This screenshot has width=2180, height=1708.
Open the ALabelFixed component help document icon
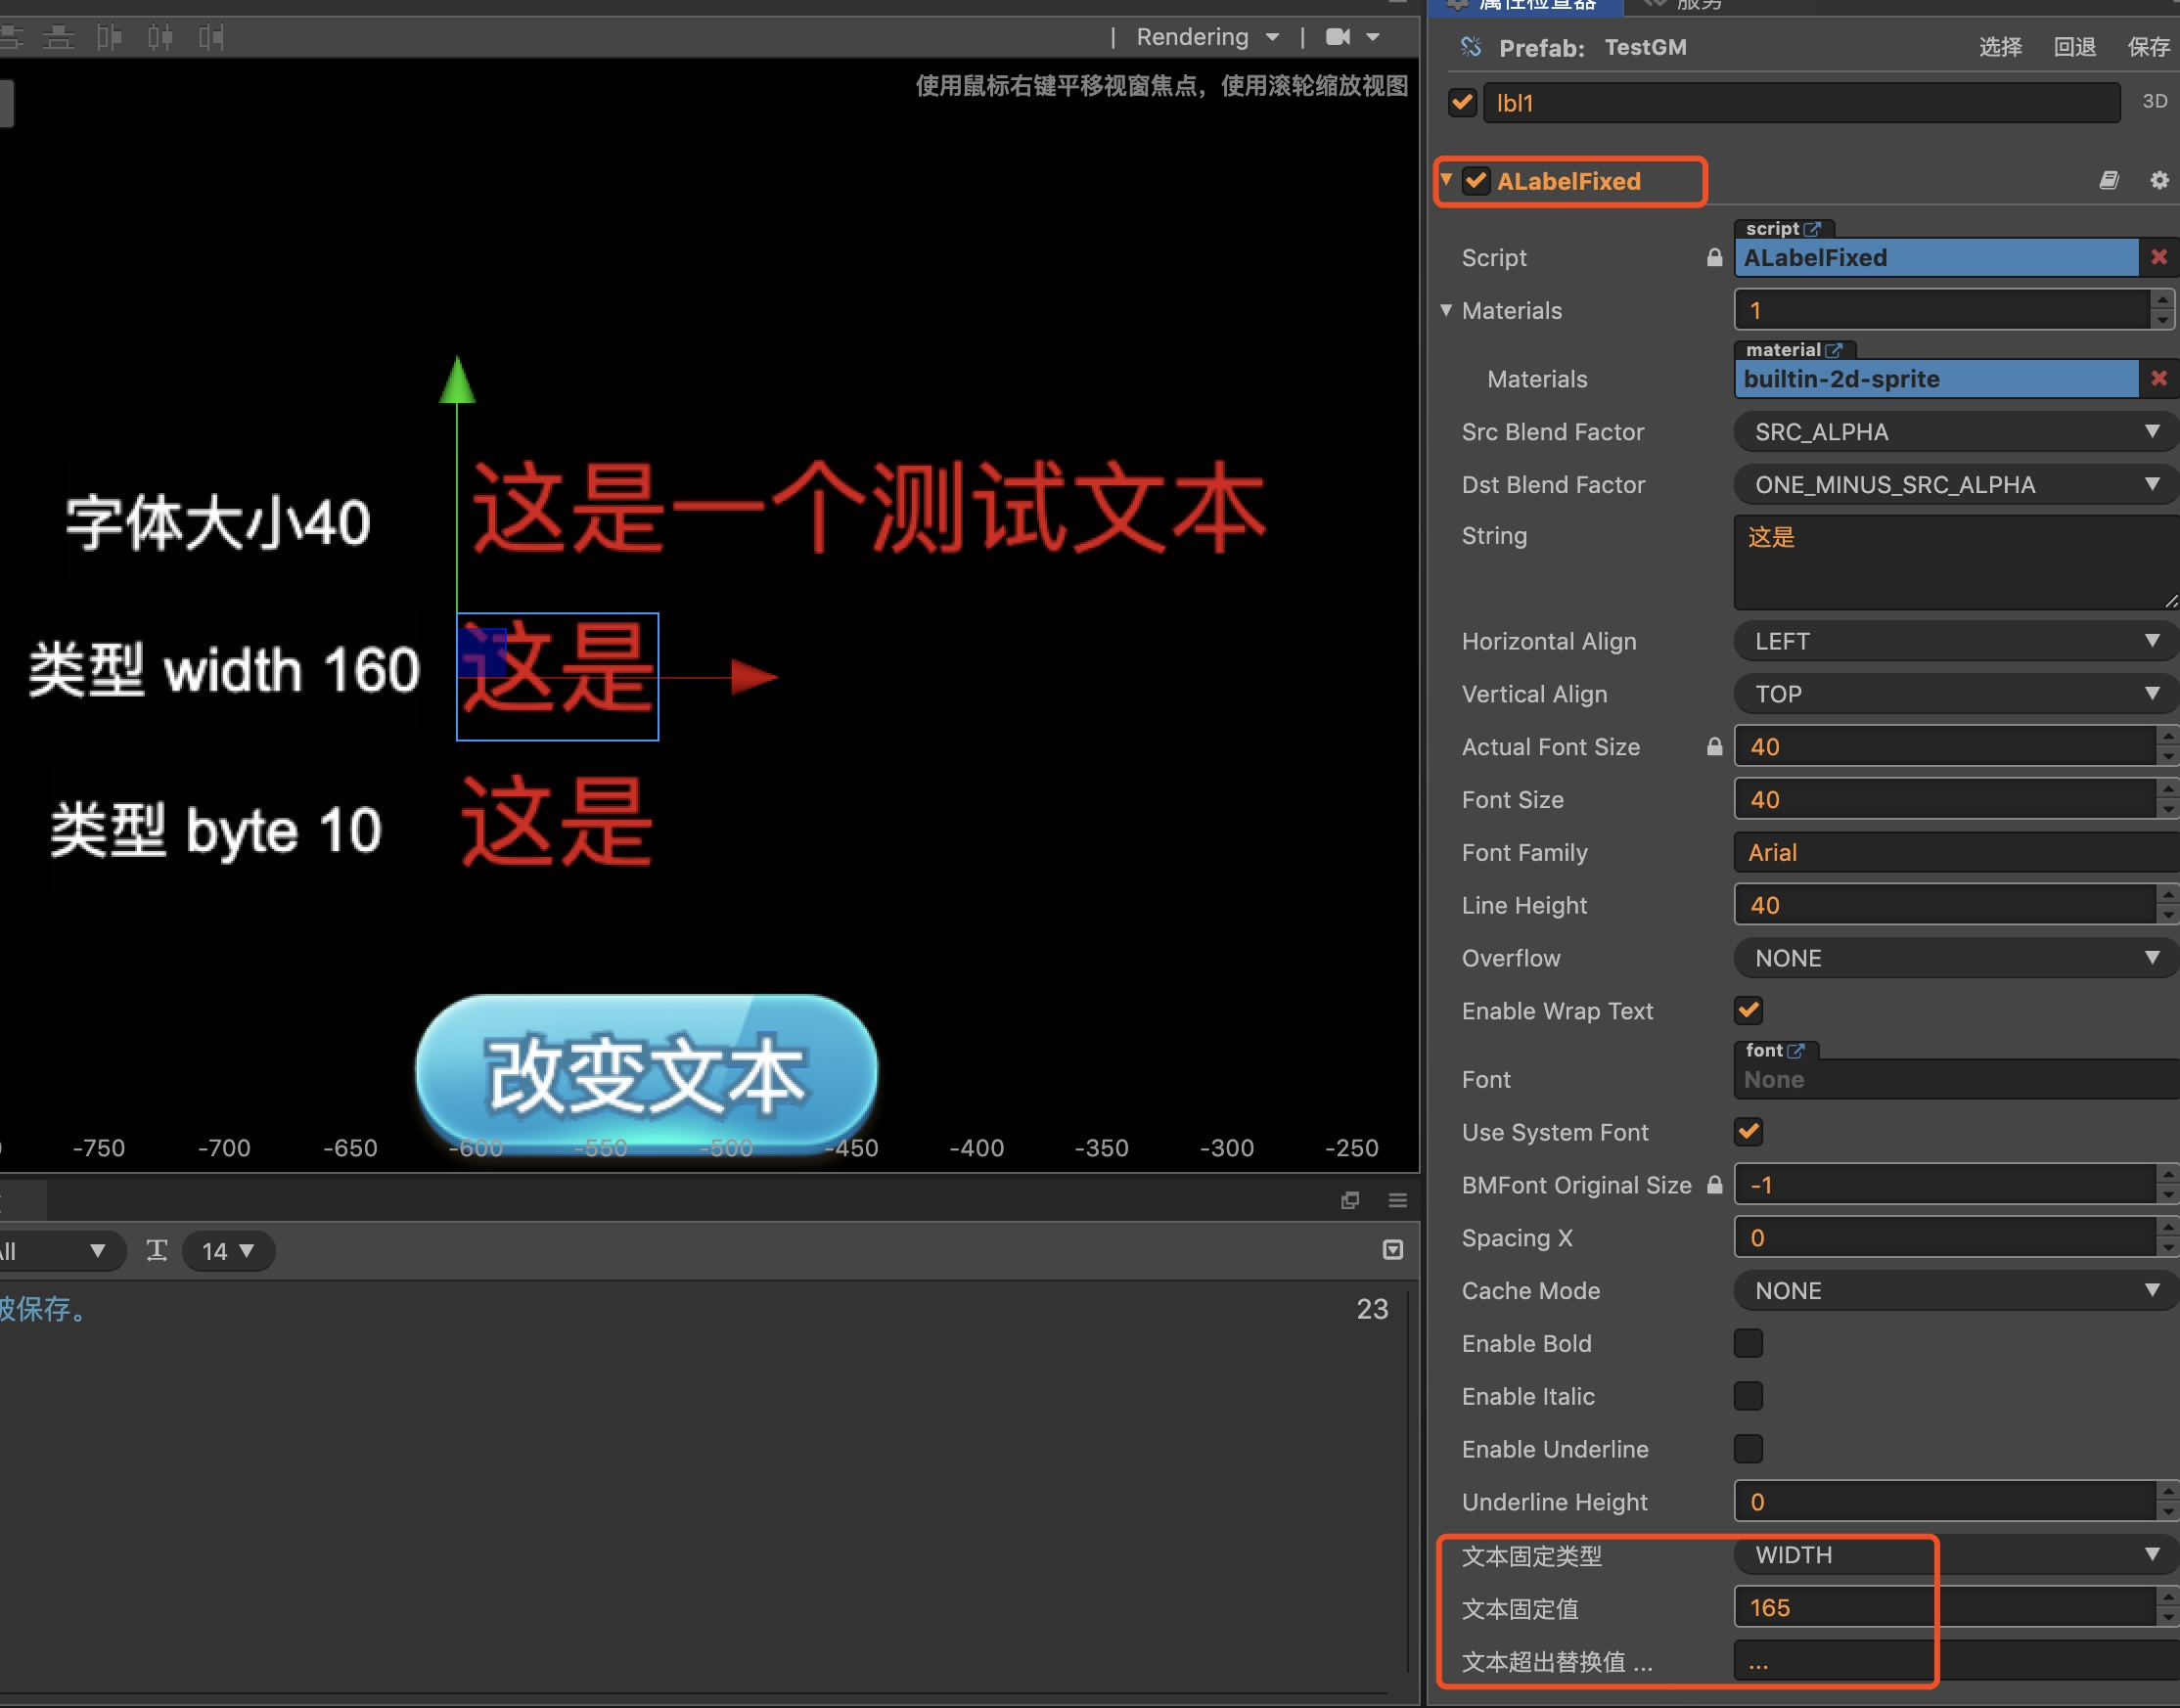pos(2108,180)
